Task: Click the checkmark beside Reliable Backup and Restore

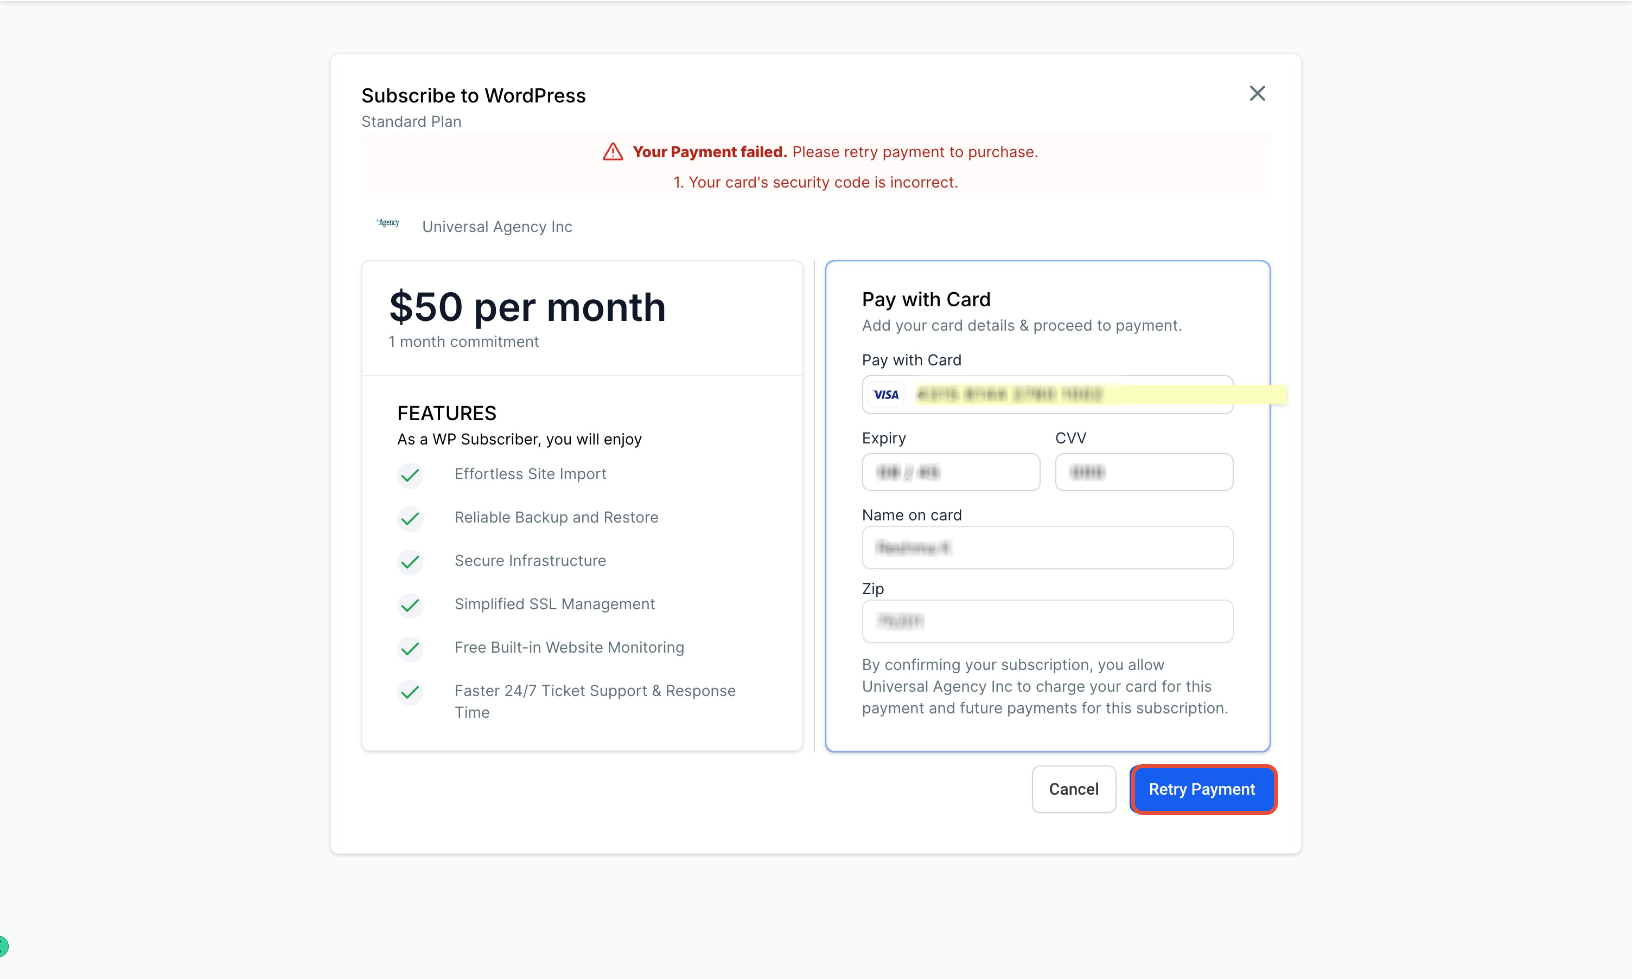Action: point(410,518)
